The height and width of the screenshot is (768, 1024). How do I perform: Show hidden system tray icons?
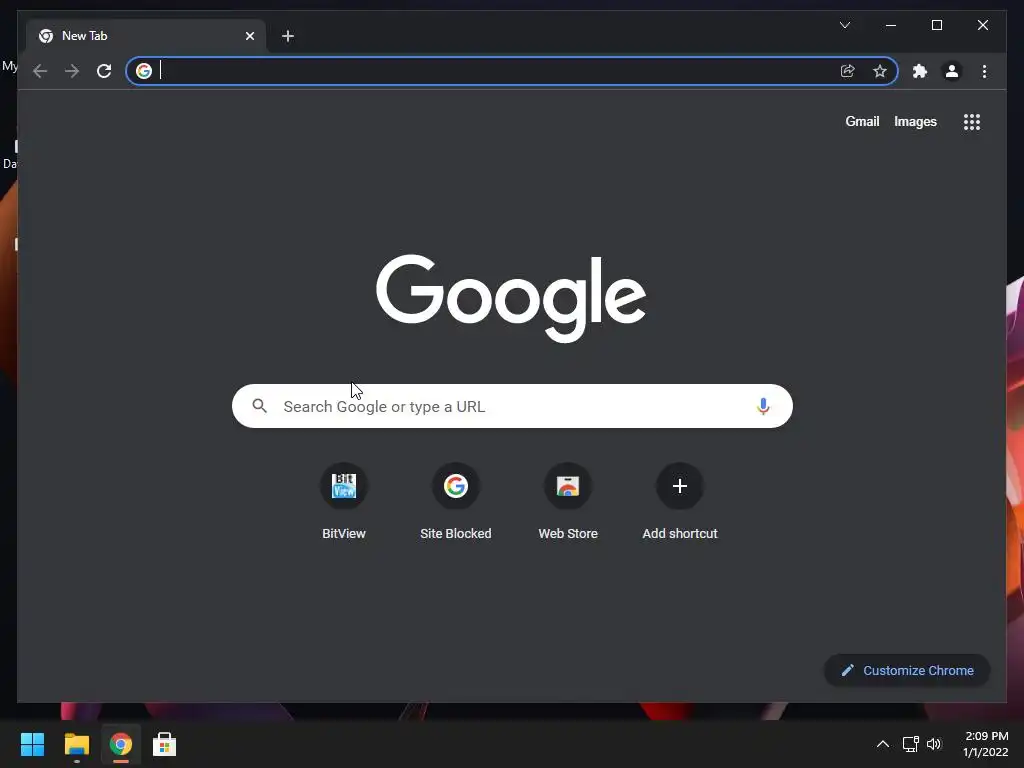(882, 744)
